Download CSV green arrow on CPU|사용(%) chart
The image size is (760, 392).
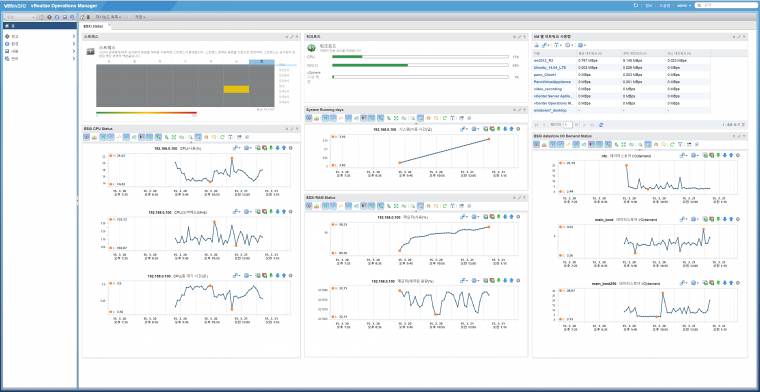(x=271, y=147)
